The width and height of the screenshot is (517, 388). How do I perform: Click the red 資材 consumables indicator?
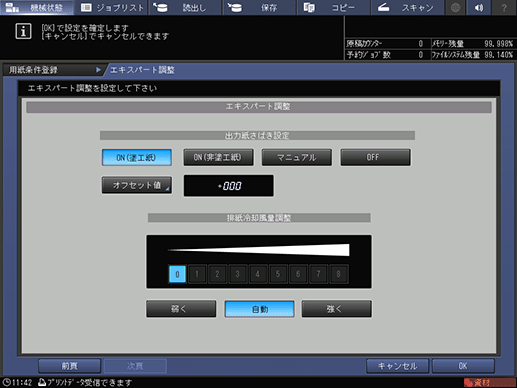click(x=489, y=383)
